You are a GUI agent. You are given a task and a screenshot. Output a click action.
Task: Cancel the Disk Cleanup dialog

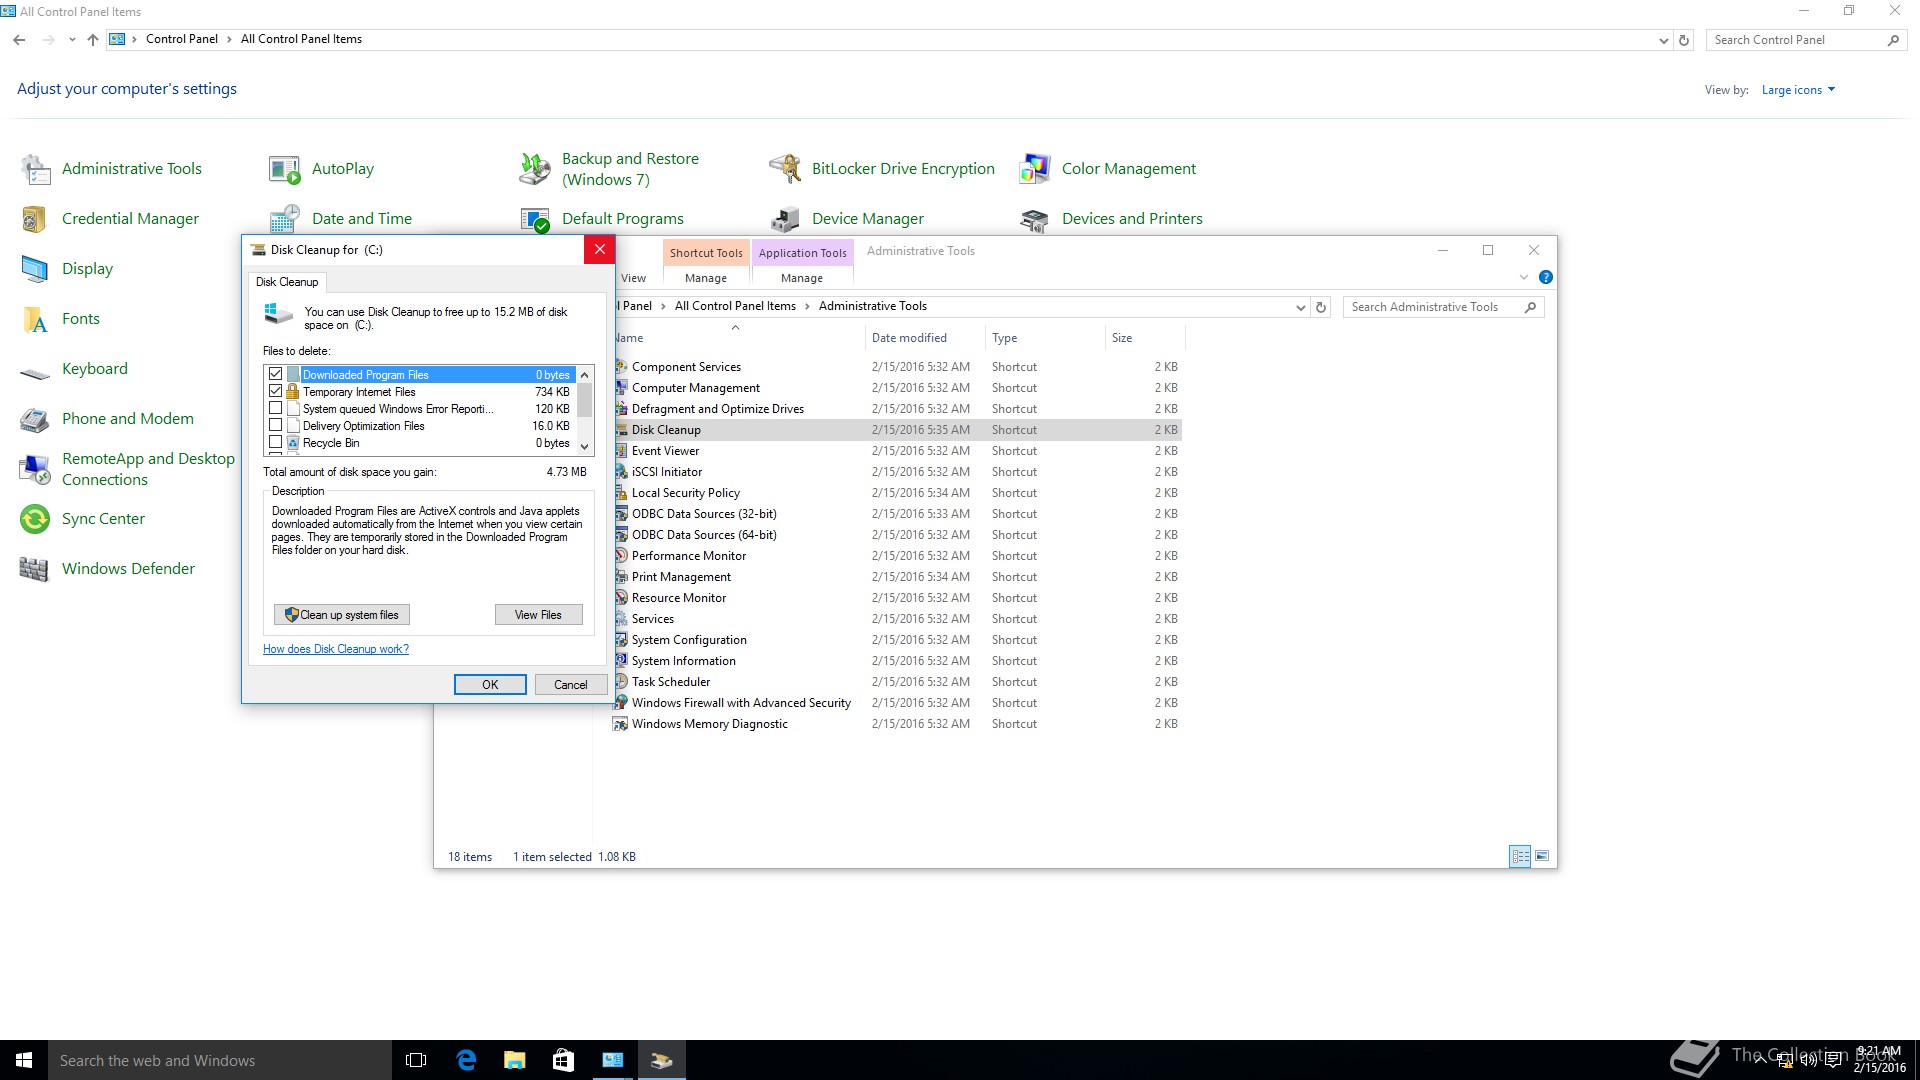(571, 685)
